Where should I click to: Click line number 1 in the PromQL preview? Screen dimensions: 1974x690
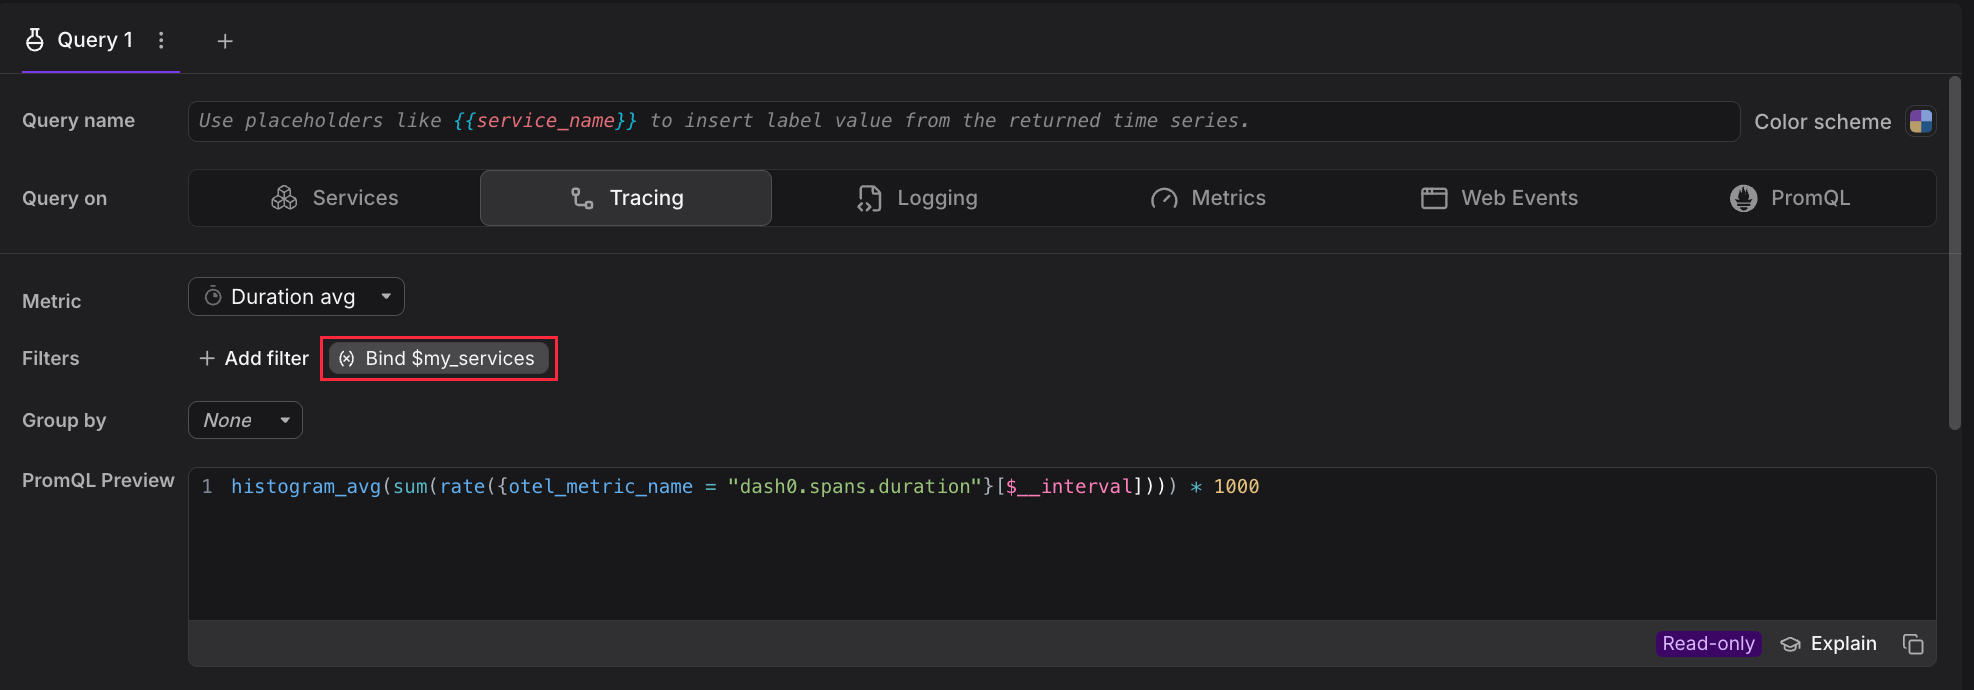(x=207, y=487)
